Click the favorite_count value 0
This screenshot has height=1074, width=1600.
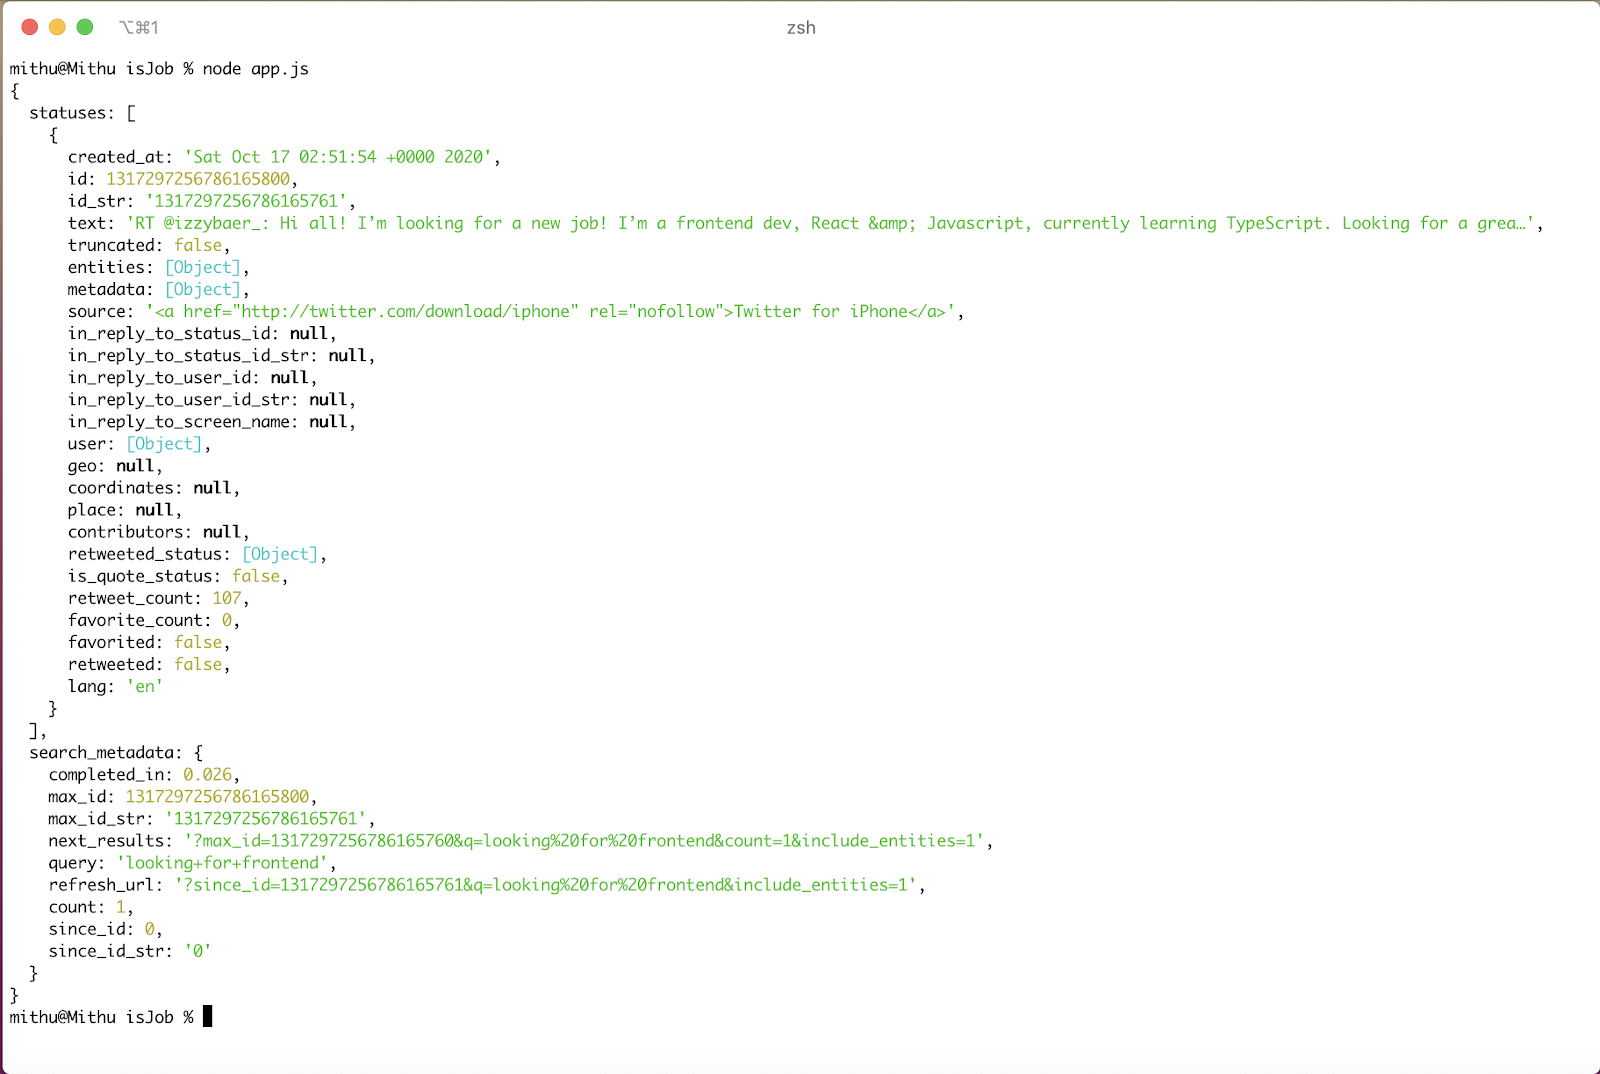click(x=227, y=619)
